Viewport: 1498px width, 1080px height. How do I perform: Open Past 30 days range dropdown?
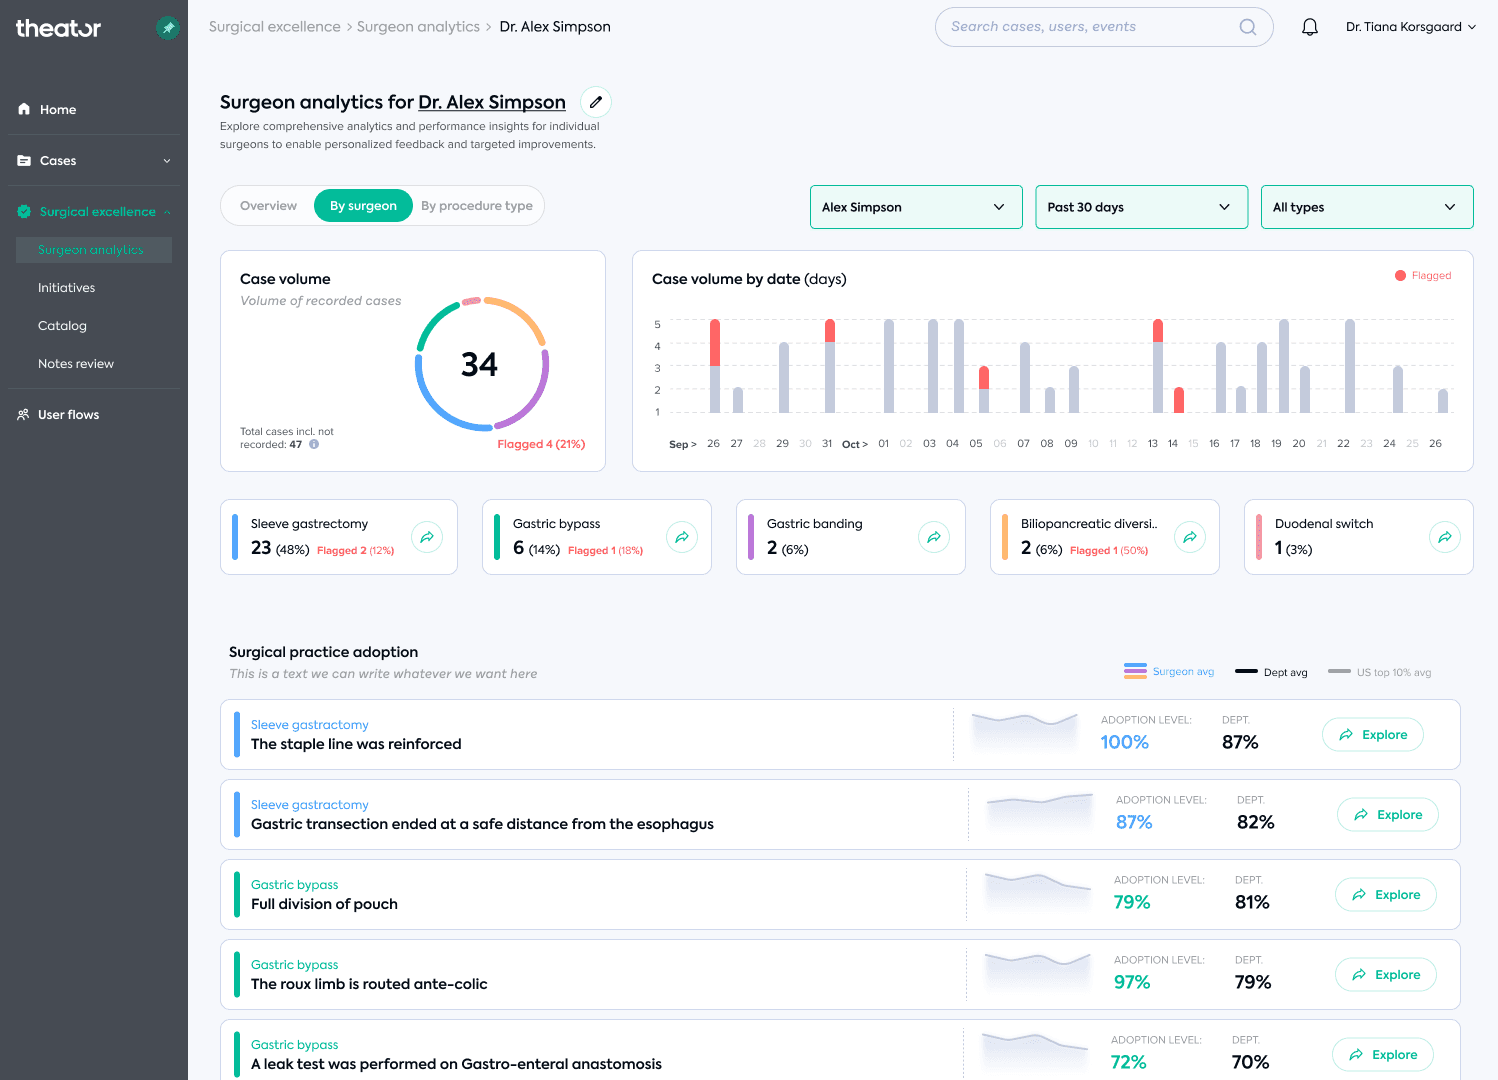[1141, 207]
